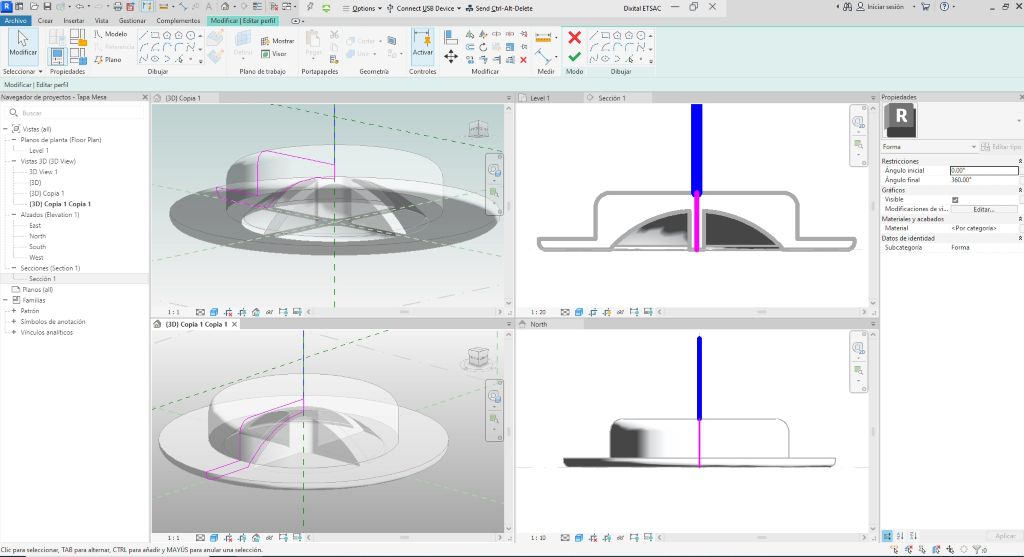Expand the Patrón tree node
The height and width of the screenshot is (557, 1024).
(14, 311)
